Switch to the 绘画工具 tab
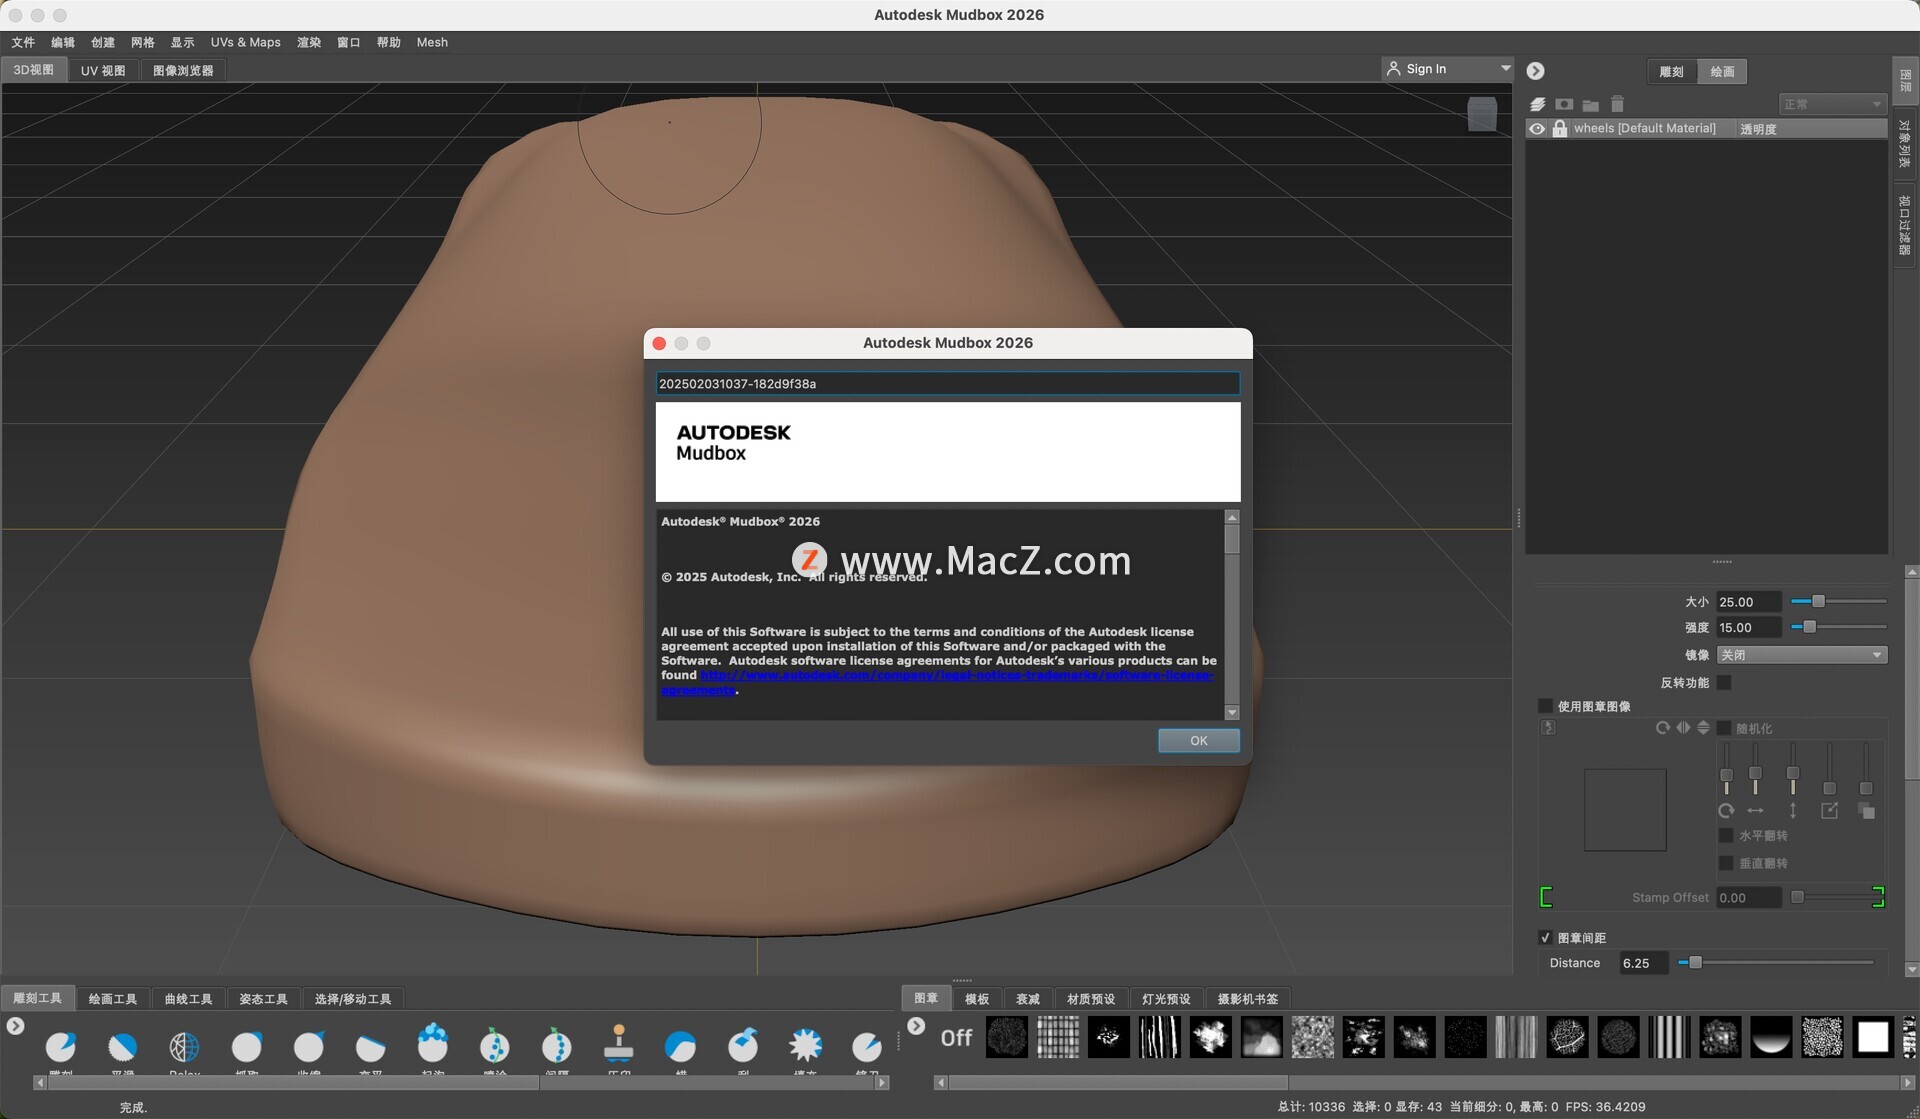The height and width of the screenshot is (1119, 1920). [x=113, y=999]
